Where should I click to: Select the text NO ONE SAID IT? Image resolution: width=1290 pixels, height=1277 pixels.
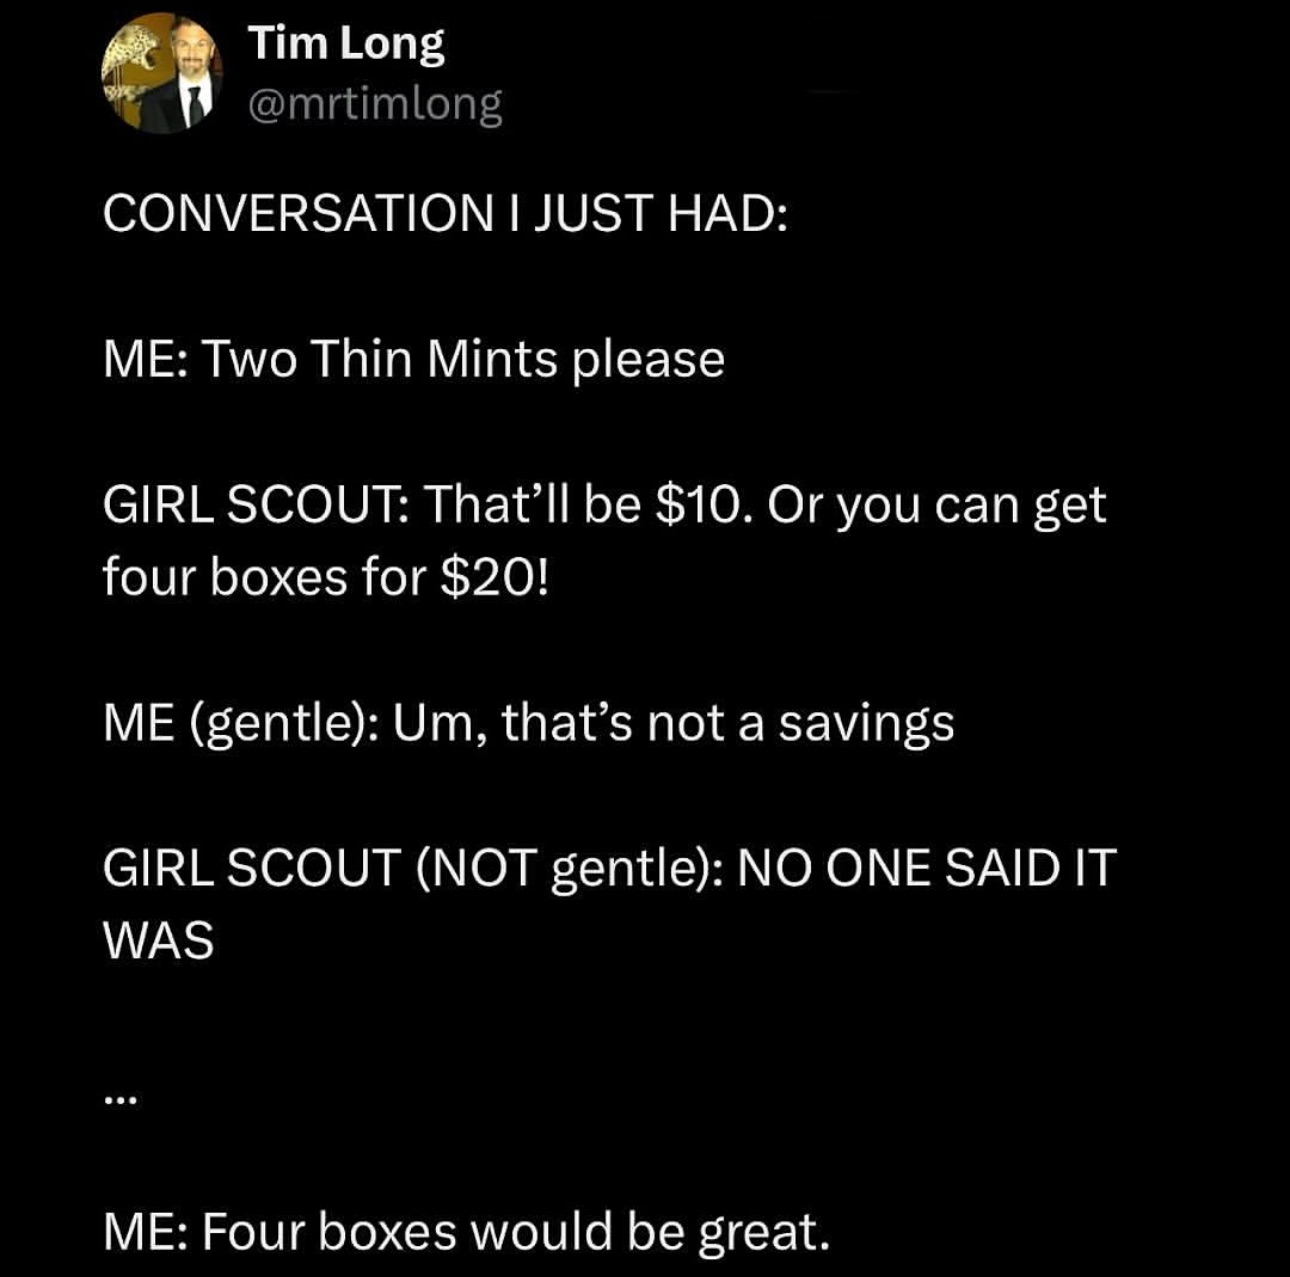[x=925, y=868]
